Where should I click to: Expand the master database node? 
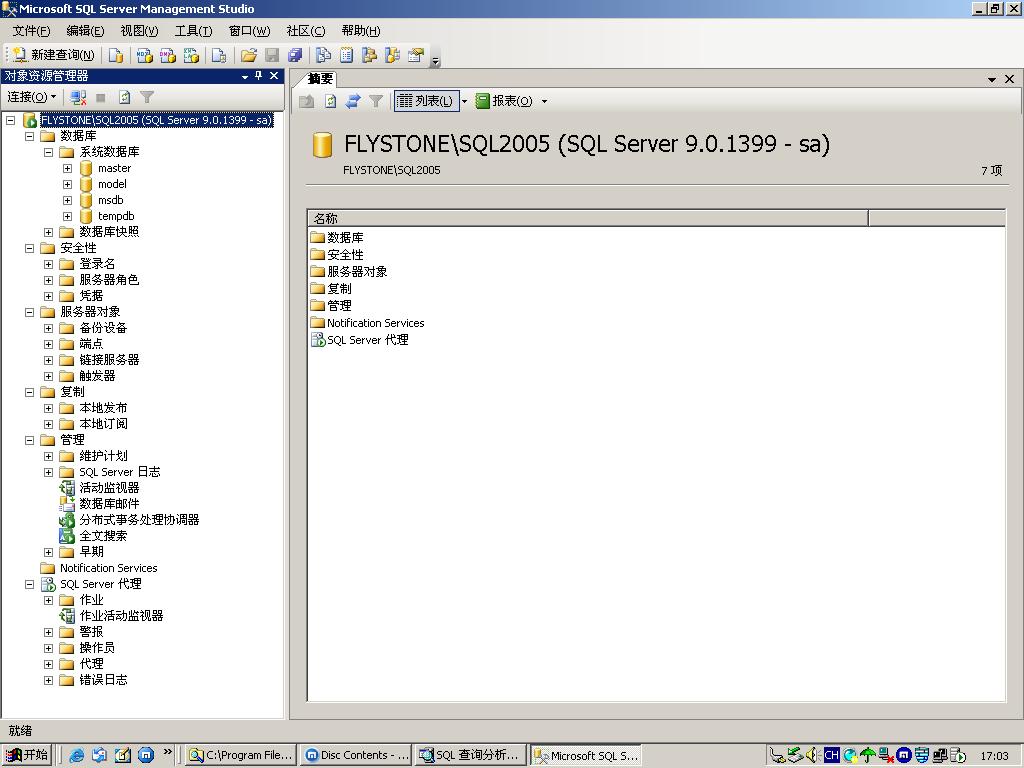67,168
